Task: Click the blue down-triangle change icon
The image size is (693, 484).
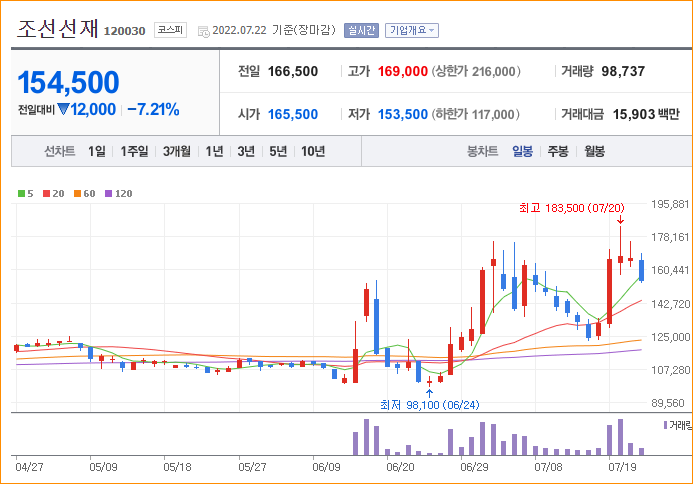Action: [63, 109]
